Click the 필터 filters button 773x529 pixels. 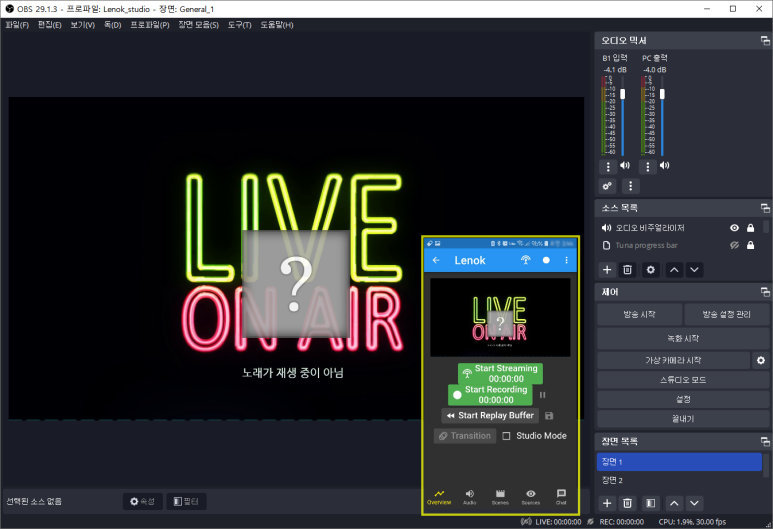pyautogui.click(x=186, y=501)
